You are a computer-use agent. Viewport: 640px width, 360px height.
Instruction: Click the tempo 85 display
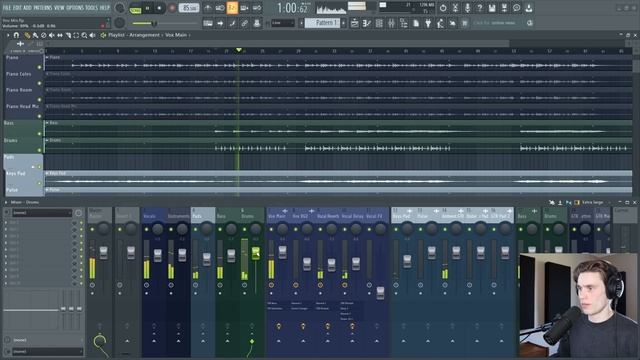click(189, 8)
